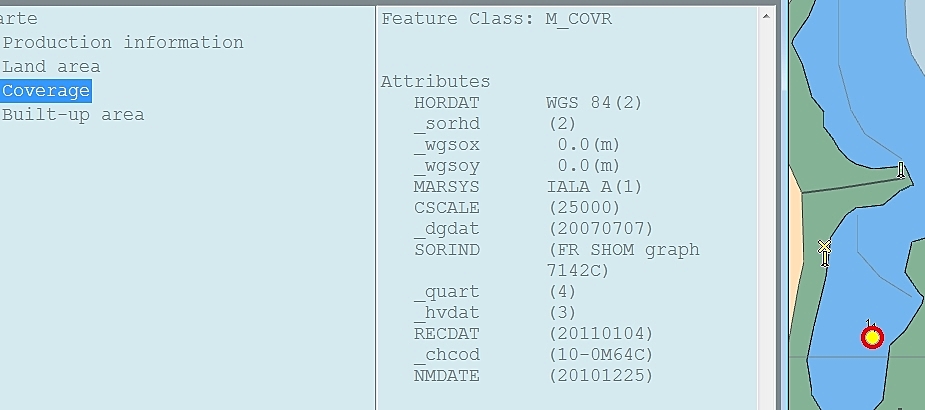Click the scrollbar up arrow in attributes panel
This screenshot has width=925, height=410.
tap(766, 16)
